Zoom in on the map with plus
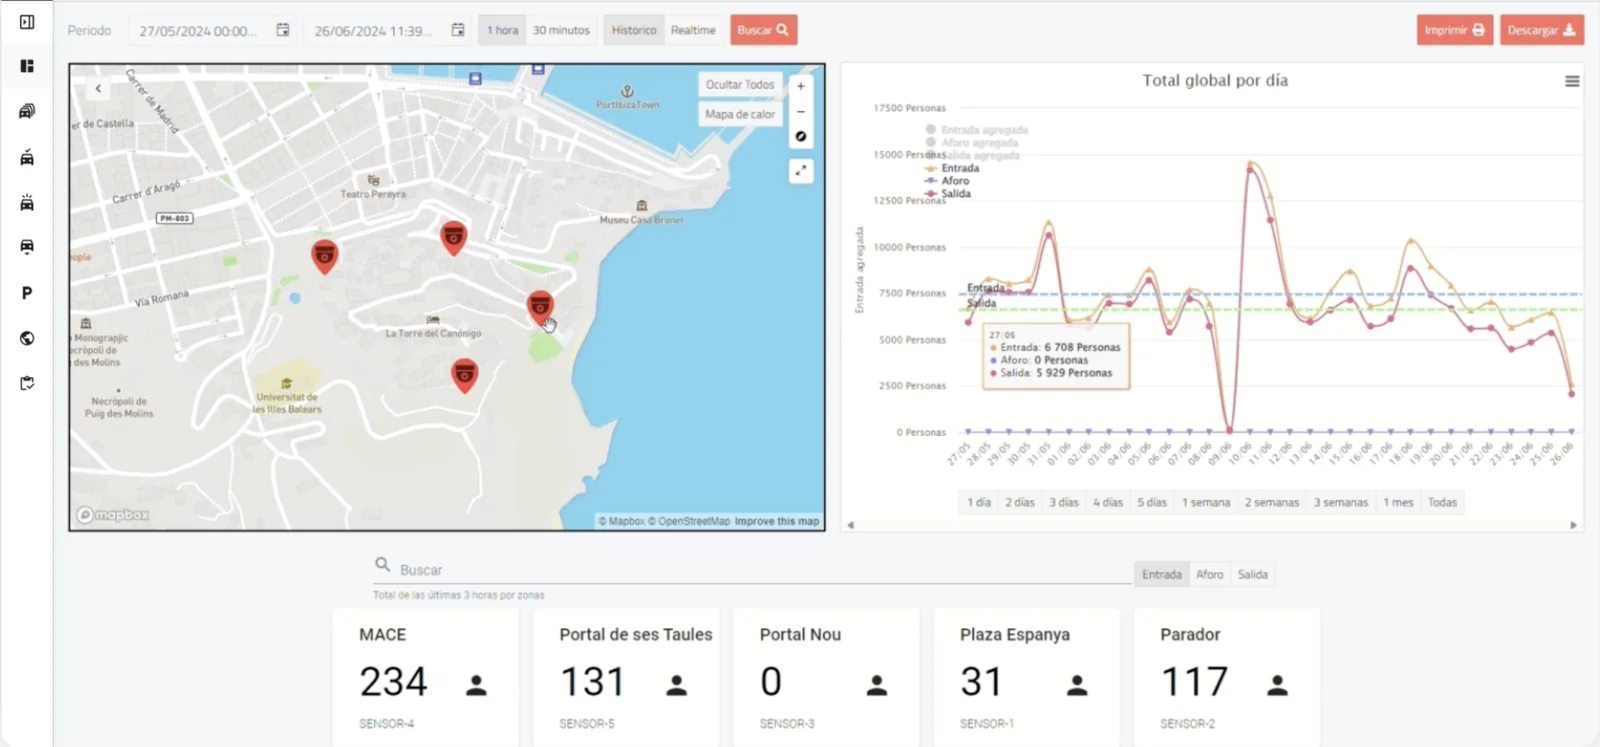 [x=800, y=86]
